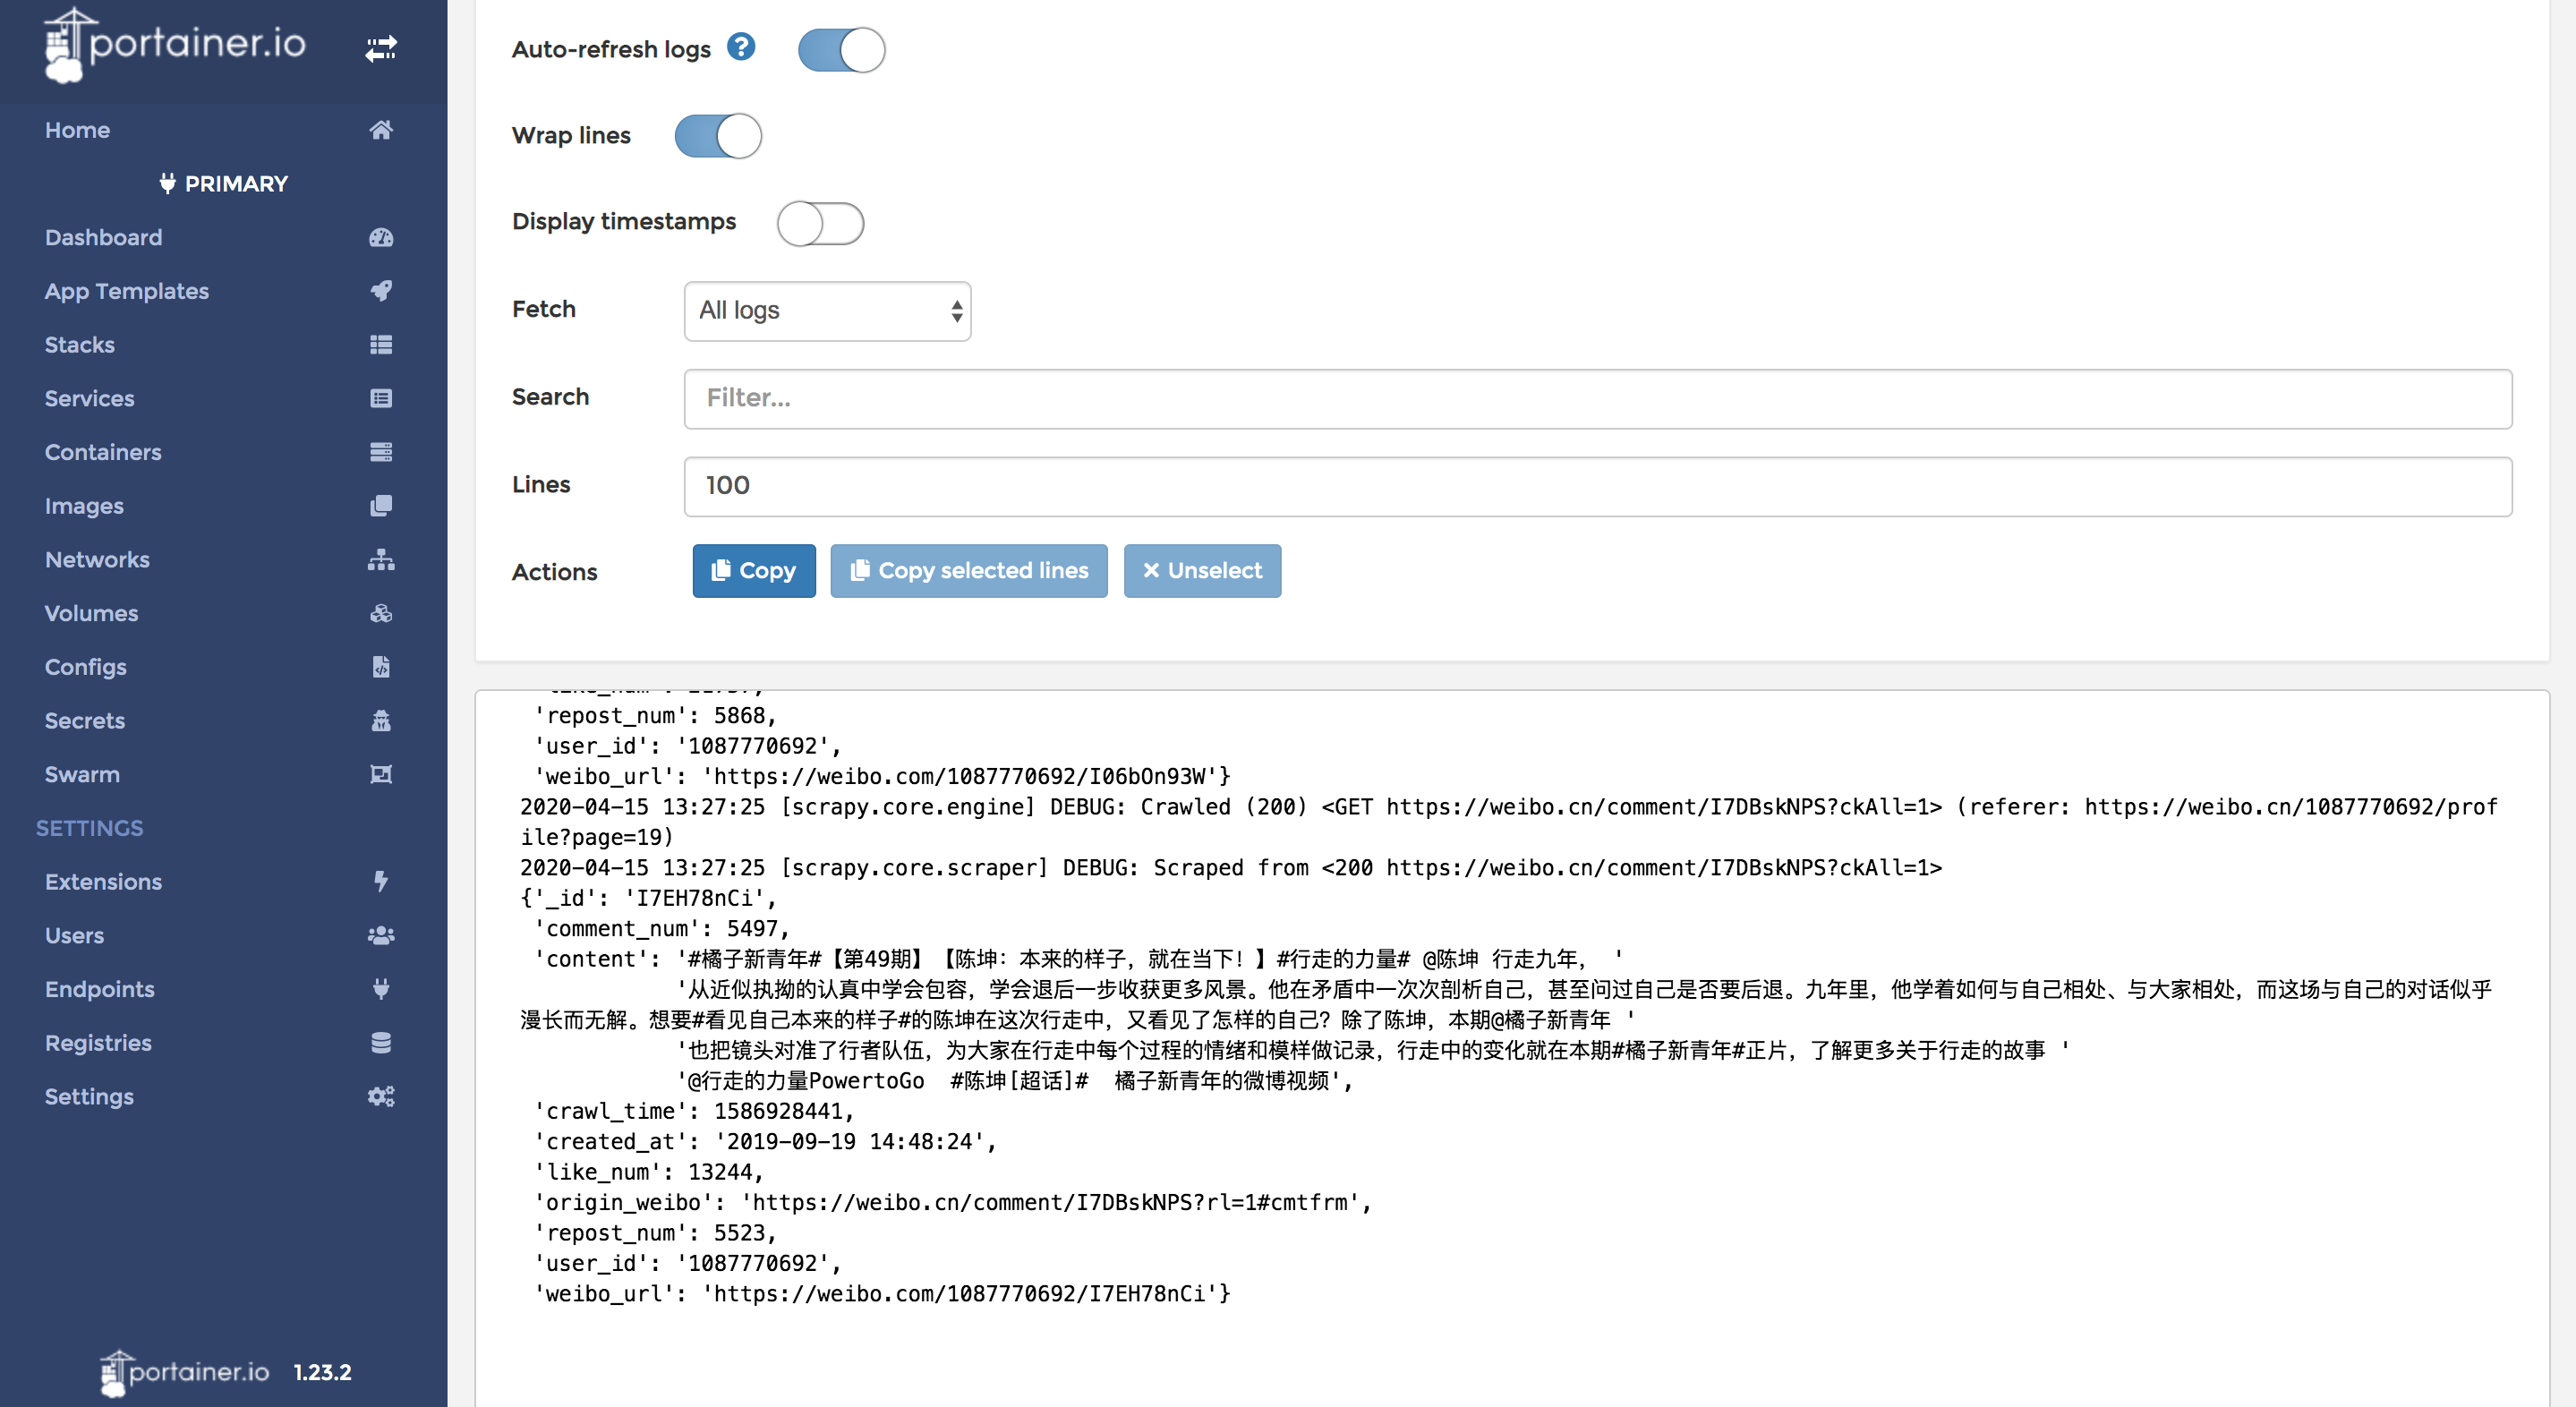Click the Networks sitemap icon

click(x=380, y=560)
